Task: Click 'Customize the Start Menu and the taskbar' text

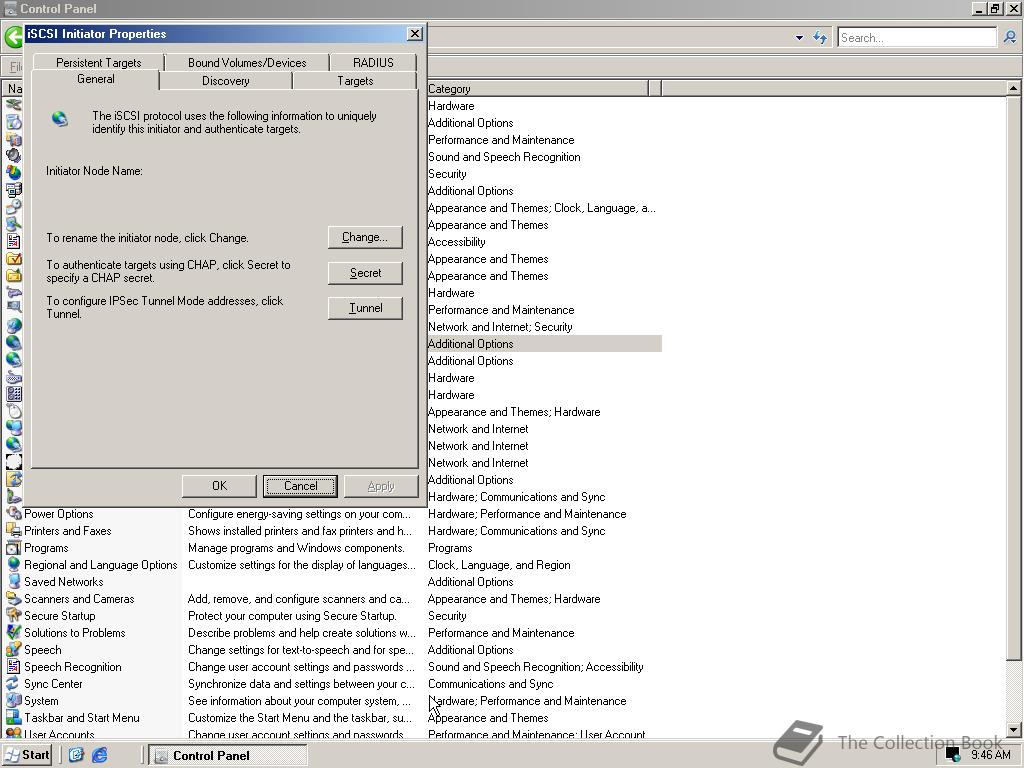Action: 300,718
